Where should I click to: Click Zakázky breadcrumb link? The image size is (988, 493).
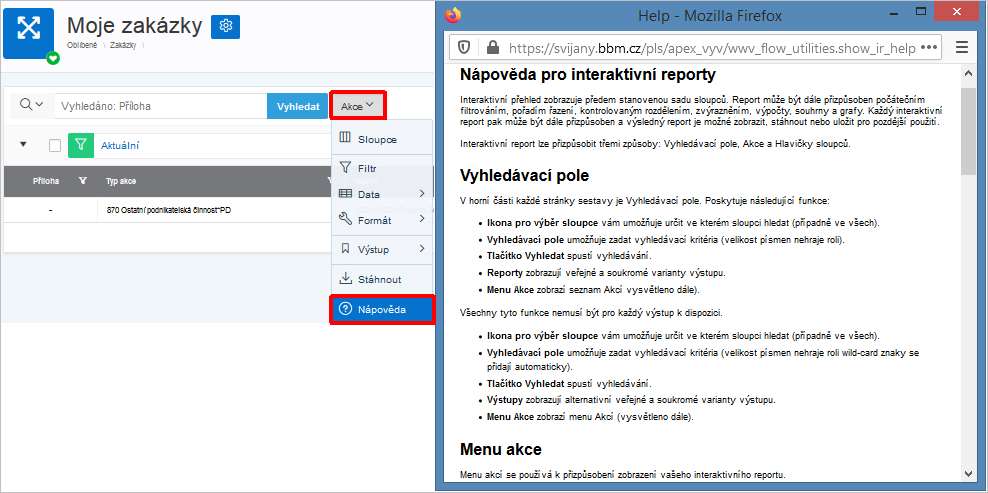(123, 45)
